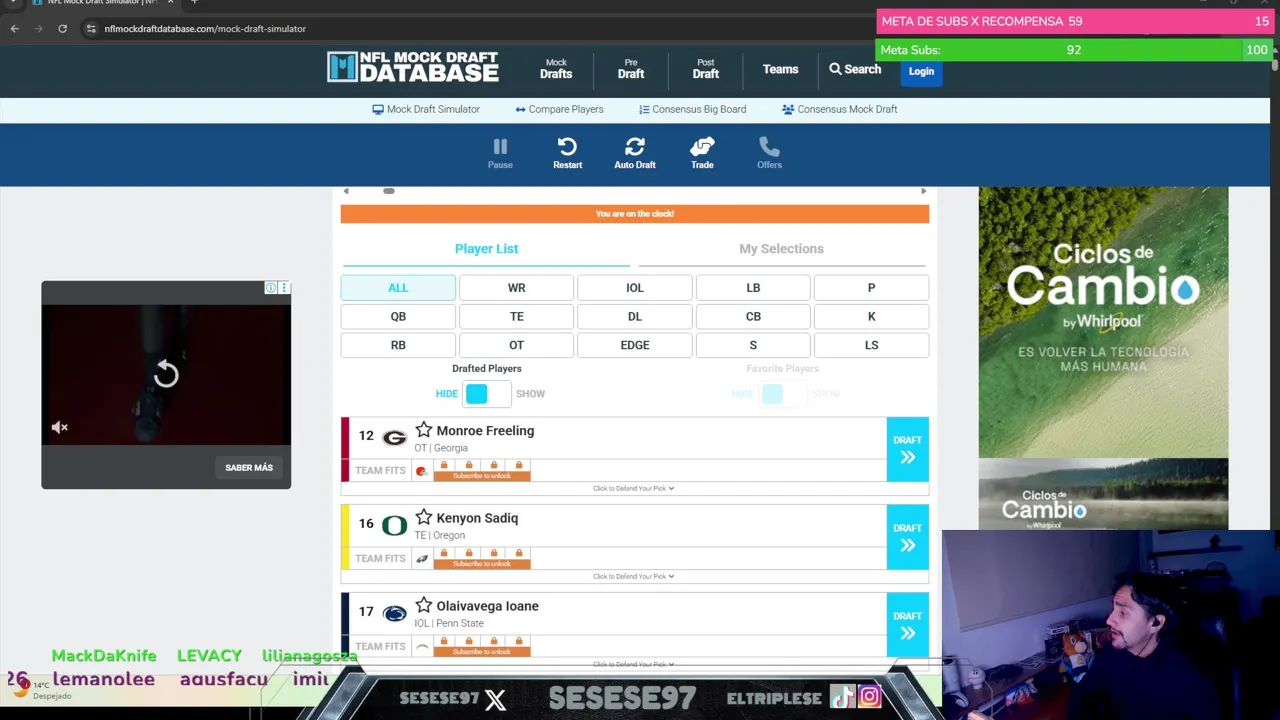Open Search with the magnifier
Viewport: 1280px width, 720px height.
click(x=855, y=69)
